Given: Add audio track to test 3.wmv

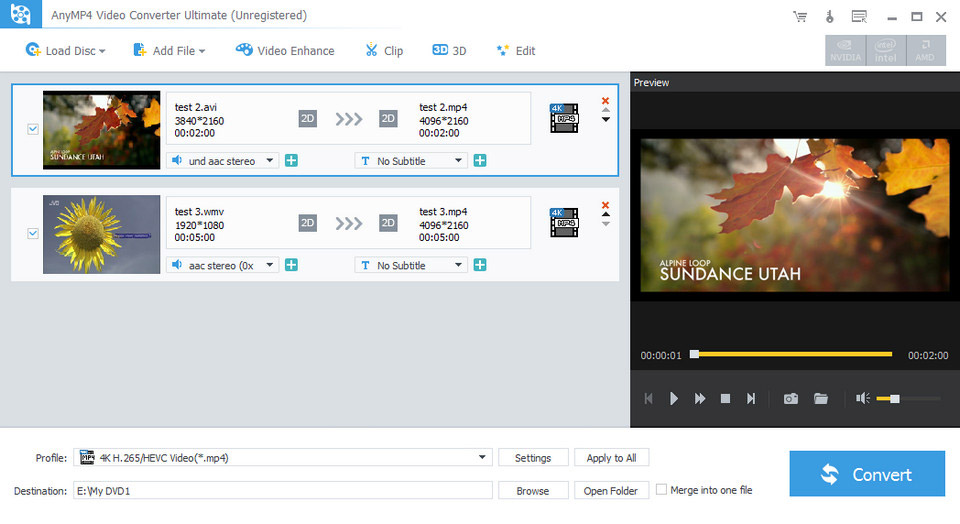Looking at the screenshot, I should [291, 265].
